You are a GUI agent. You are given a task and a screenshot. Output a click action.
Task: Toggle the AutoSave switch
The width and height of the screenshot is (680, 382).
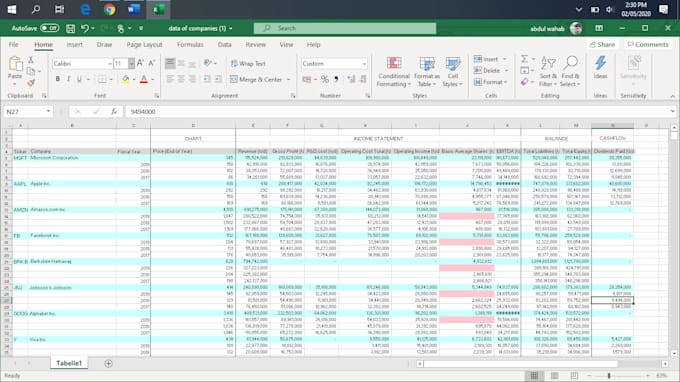coord(49,28)
